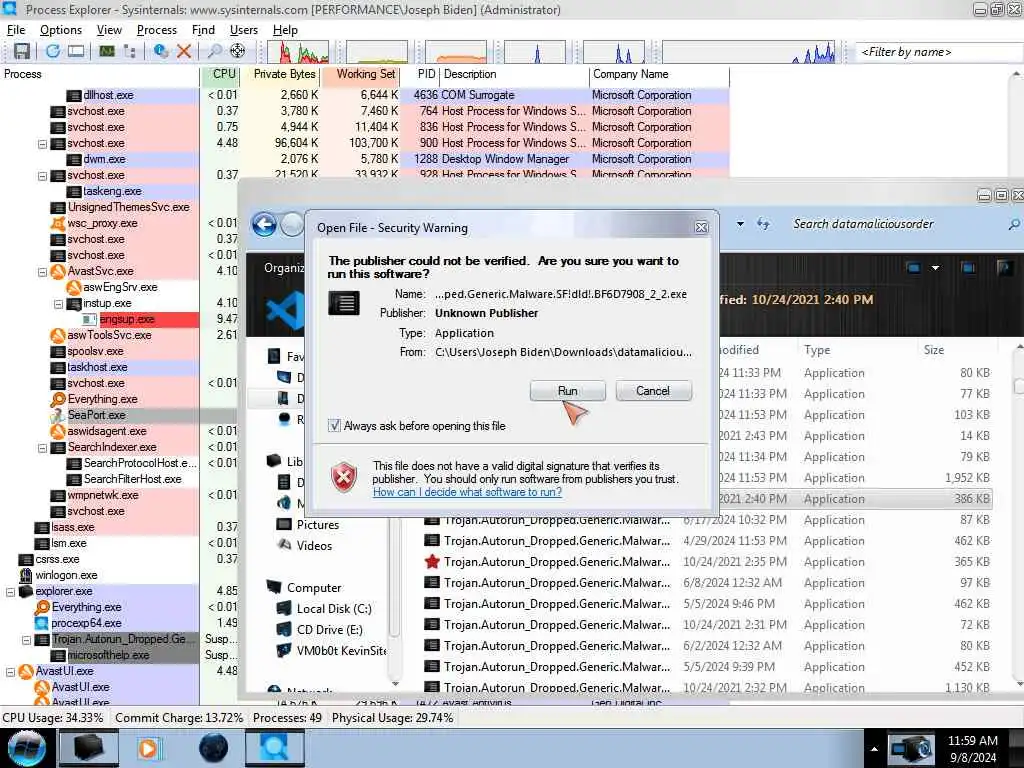Open the Find menu
Screen dimensions: 1024x768
click(203, 30)
